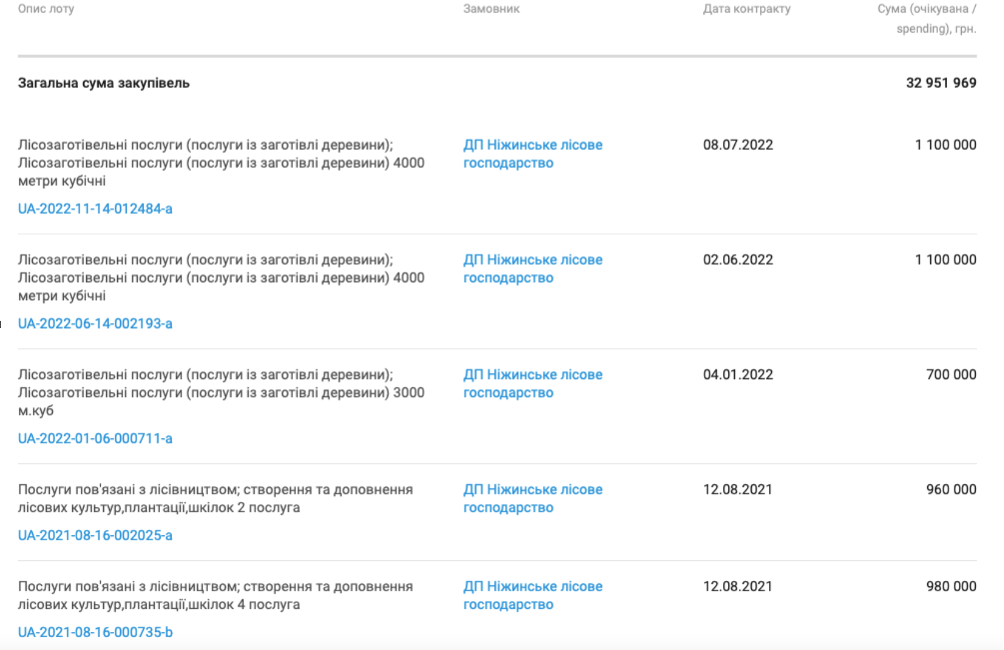
Task: Open customer link in the 960 000 sum row
Action: click(532, 499)
